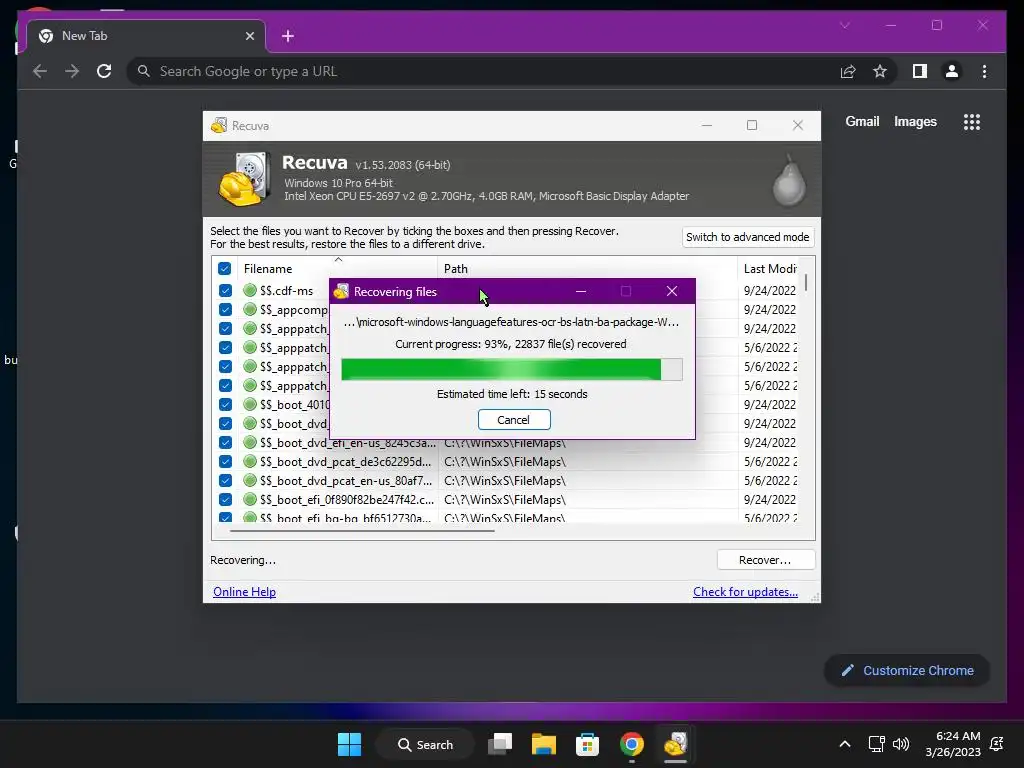Viewport: 1024px width, 768px height.
Task: Uncheck the $$_appcomp file checkbox
Action: coord(225,310)
